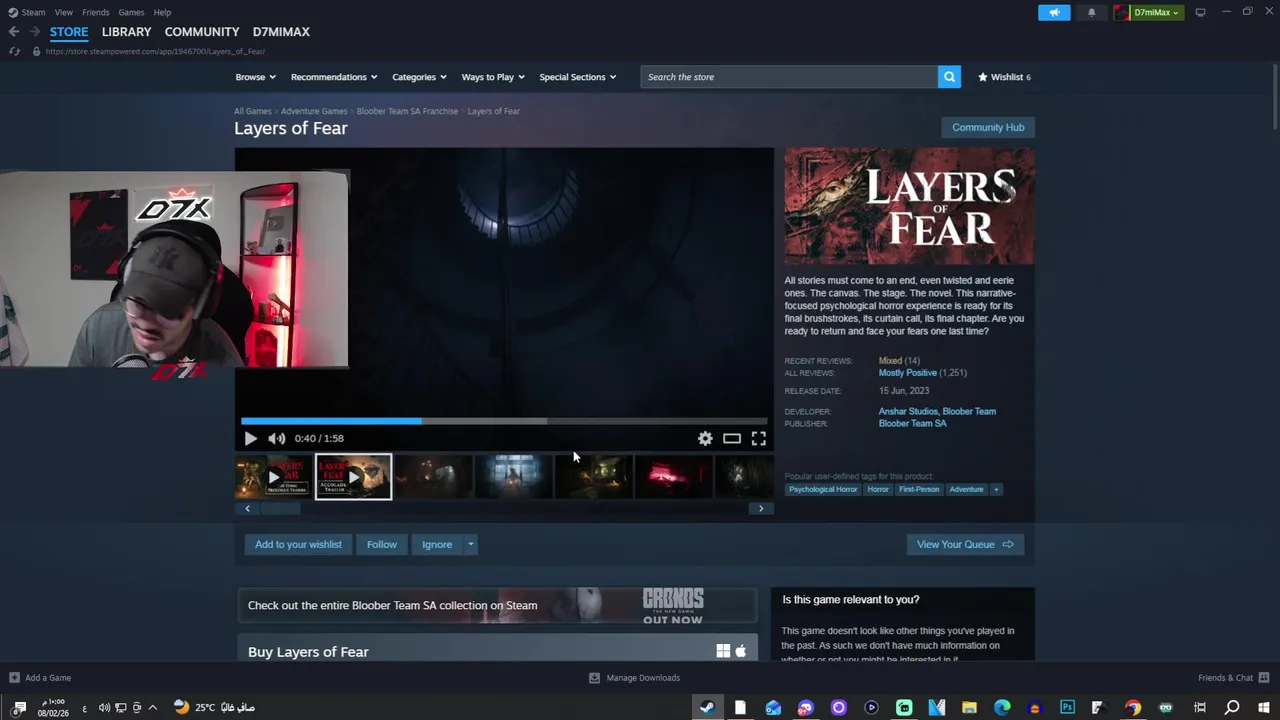Open Microsoft Edge from the taskbar
The image size is (1280, 720).
(x=1002, y=707)
